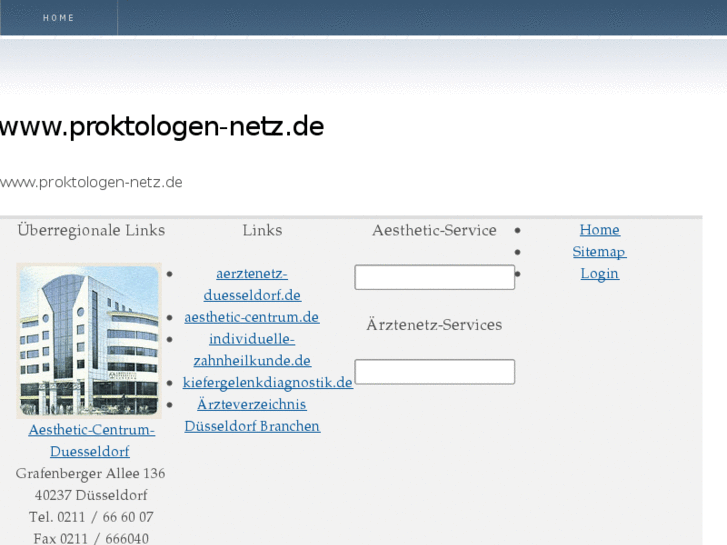The height and width of the screenshot is (545, 727).
Task: Focus the input field under Aesthetic-Service
Action: [x=434, y=277]
